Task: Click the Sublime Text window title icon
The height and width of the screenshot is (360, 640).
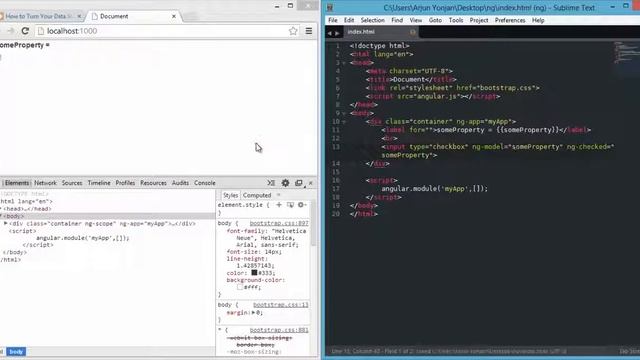Action: (330, 7)
